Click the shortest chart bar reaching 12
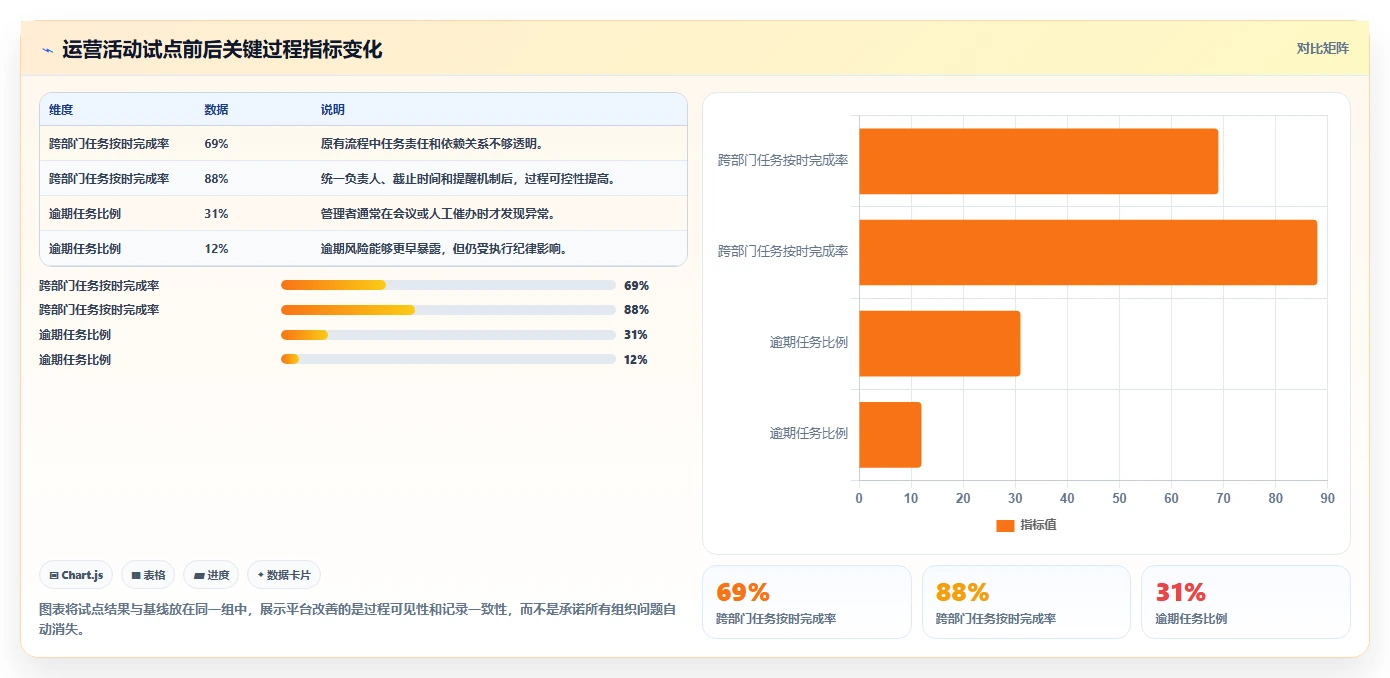This screenshot has height=678, width=1390. coord(890,435)
